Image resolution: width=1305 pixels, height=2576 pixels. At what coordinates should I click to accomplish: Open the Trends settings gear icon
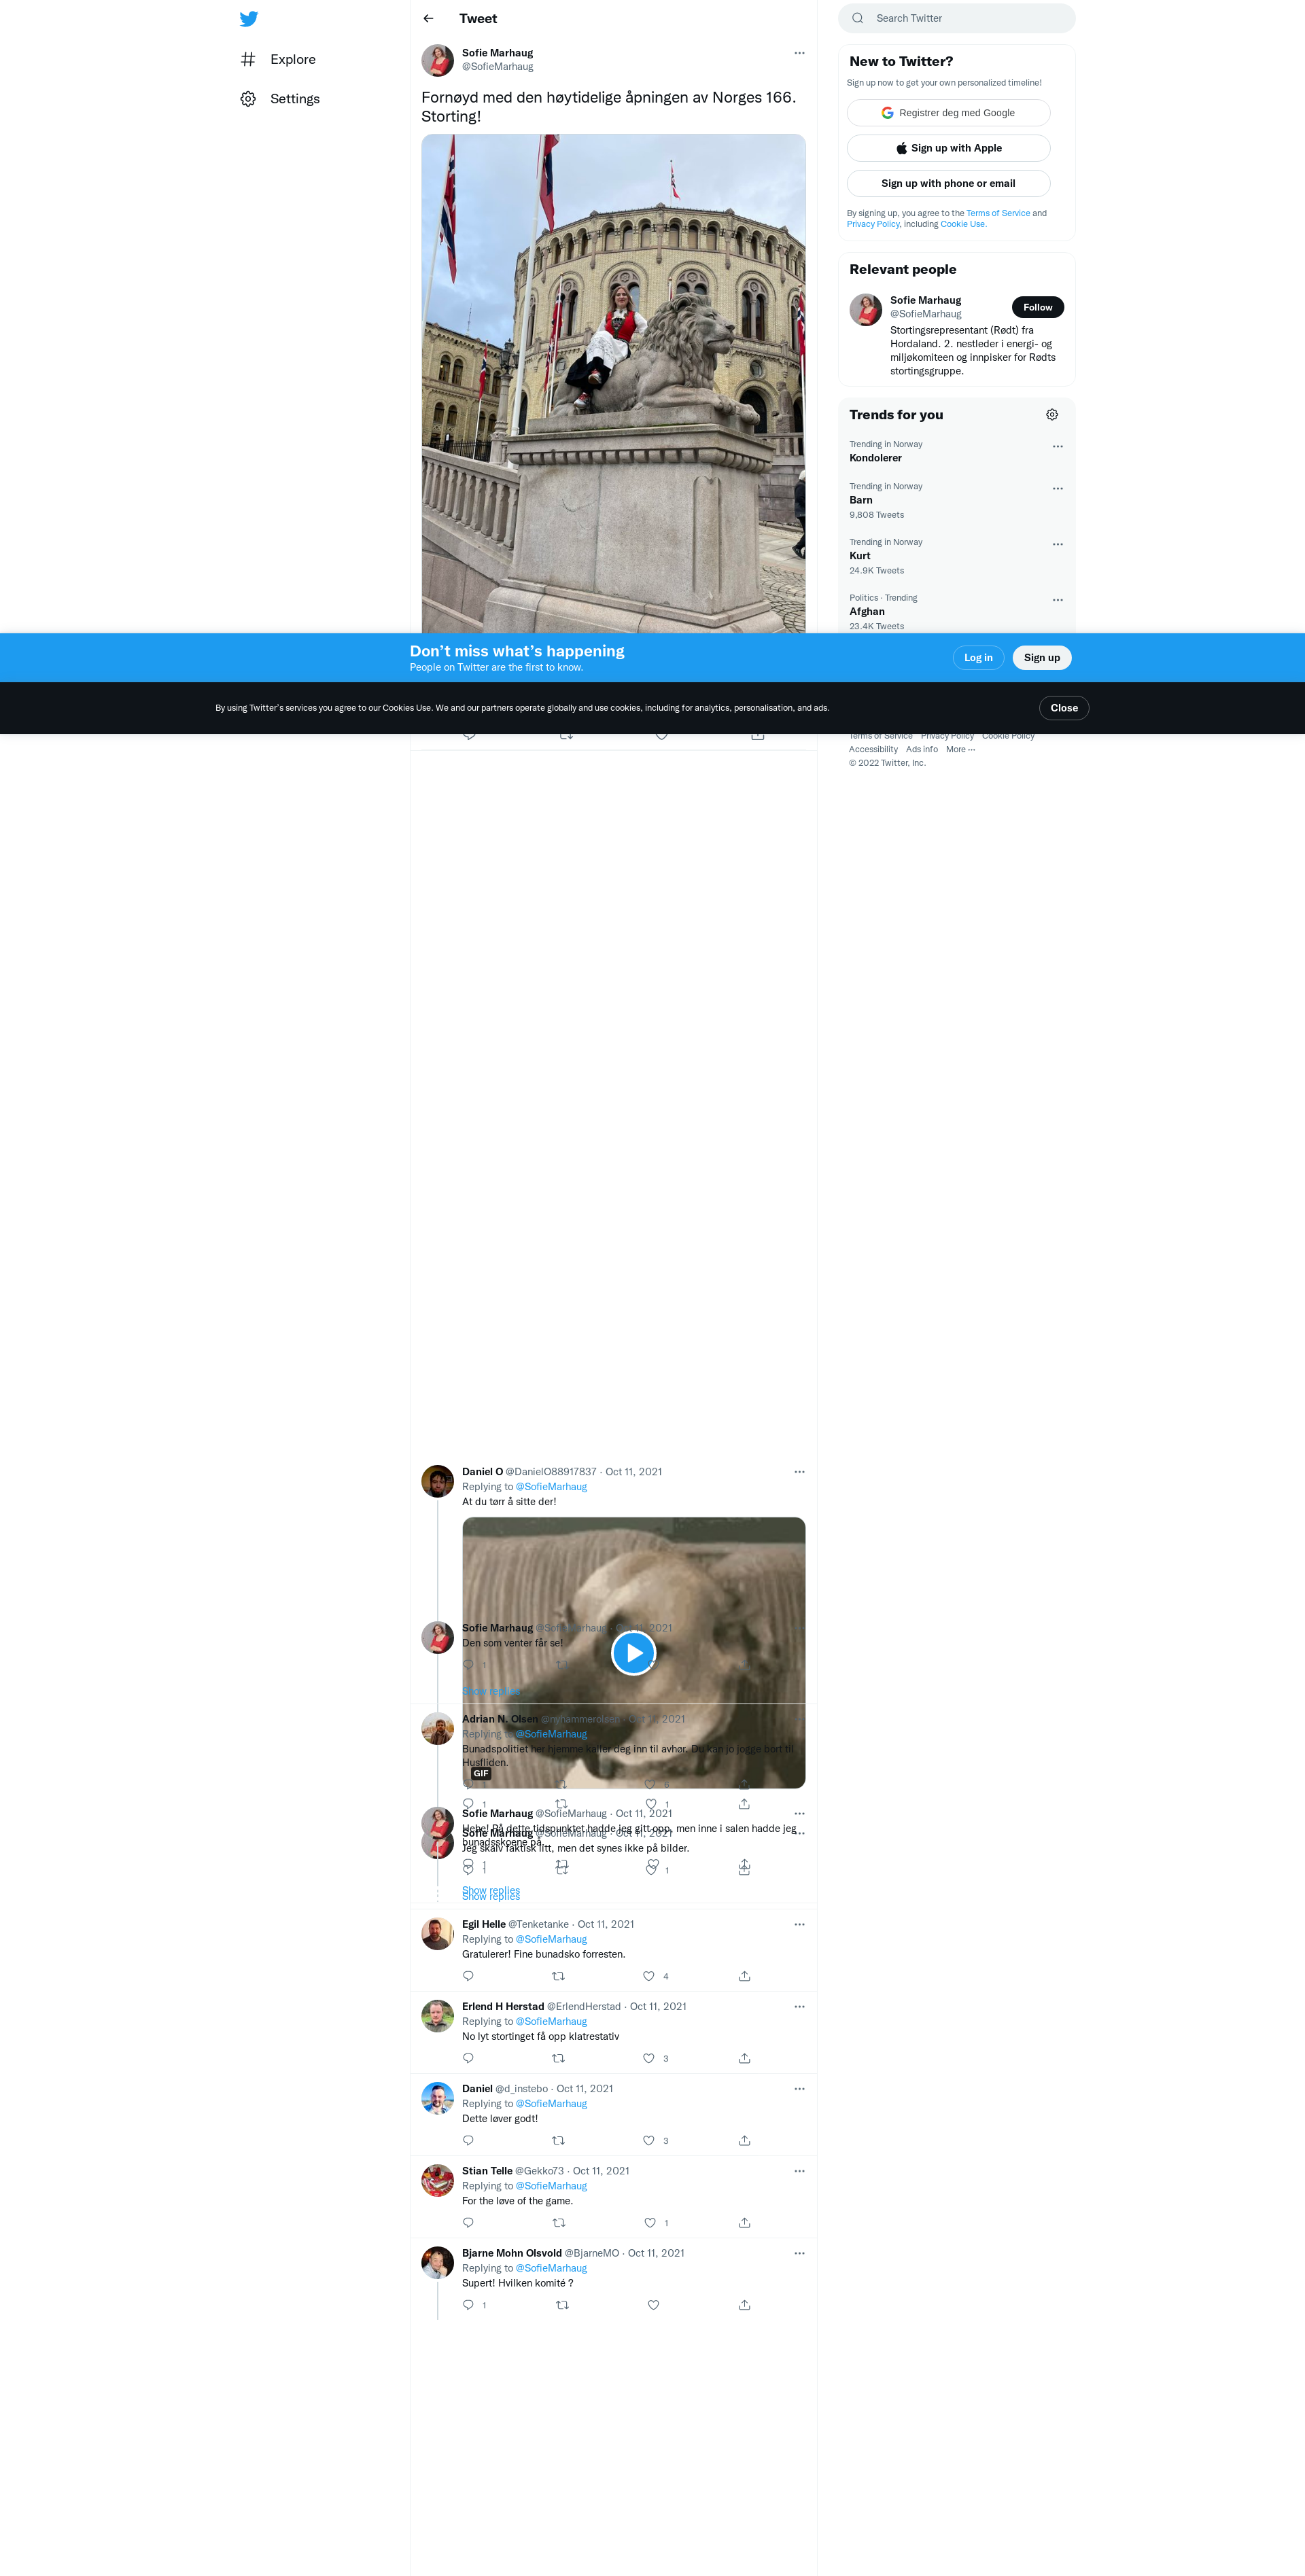tap(1051, 415)
